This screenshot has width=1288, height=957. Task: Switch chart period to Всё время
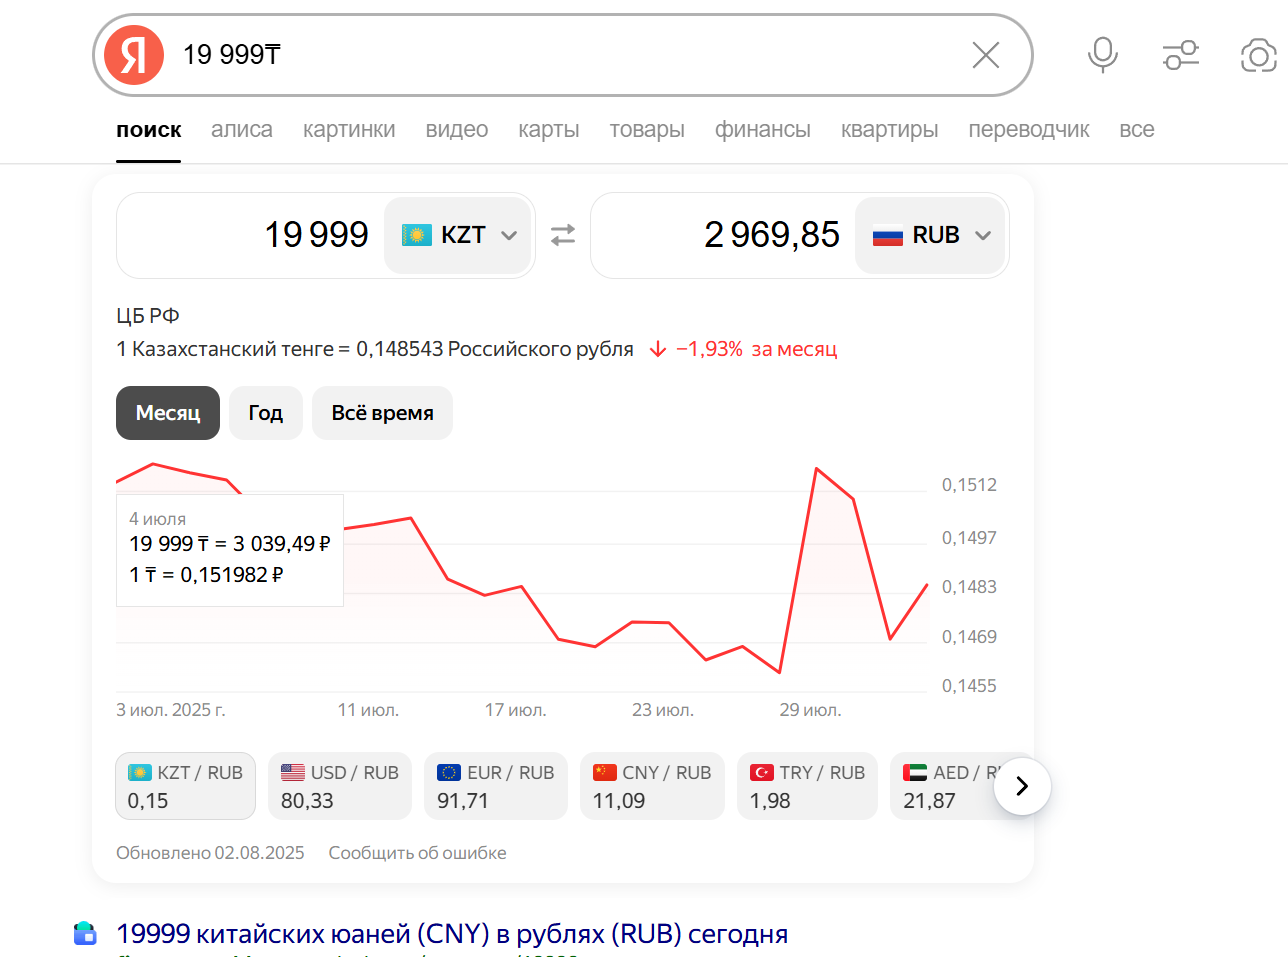(382, 413)
